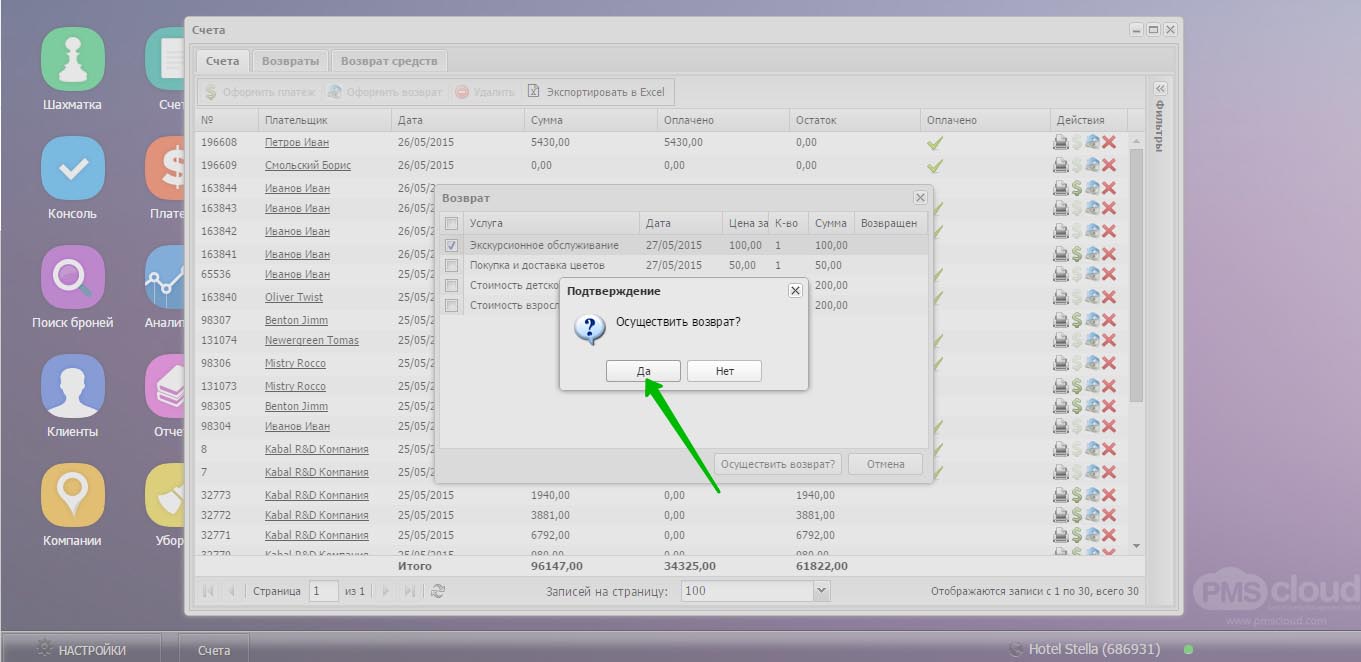Open the Шахматка desktop icon
Viewport: 1361px width, 662px height.
[72, 60]
